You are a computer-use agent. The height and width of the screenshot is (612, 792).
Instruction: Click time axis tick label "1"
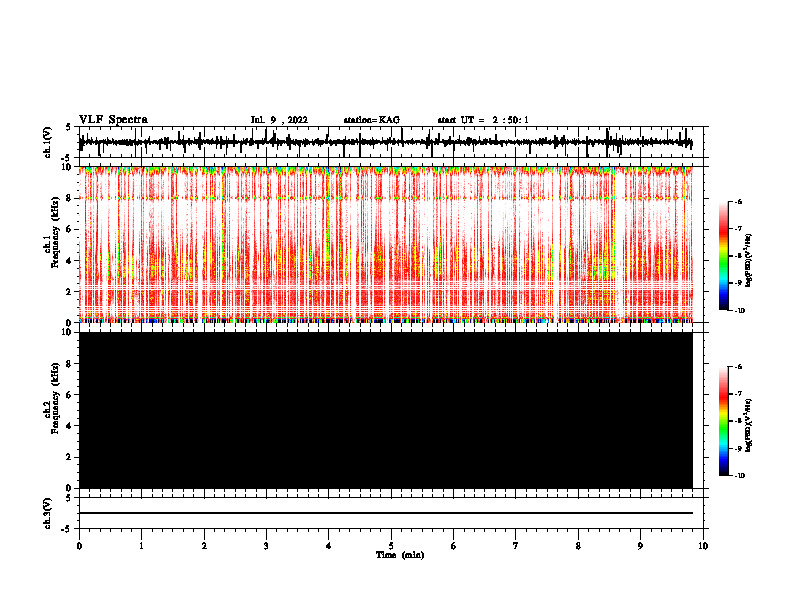(x=141, y=546)
